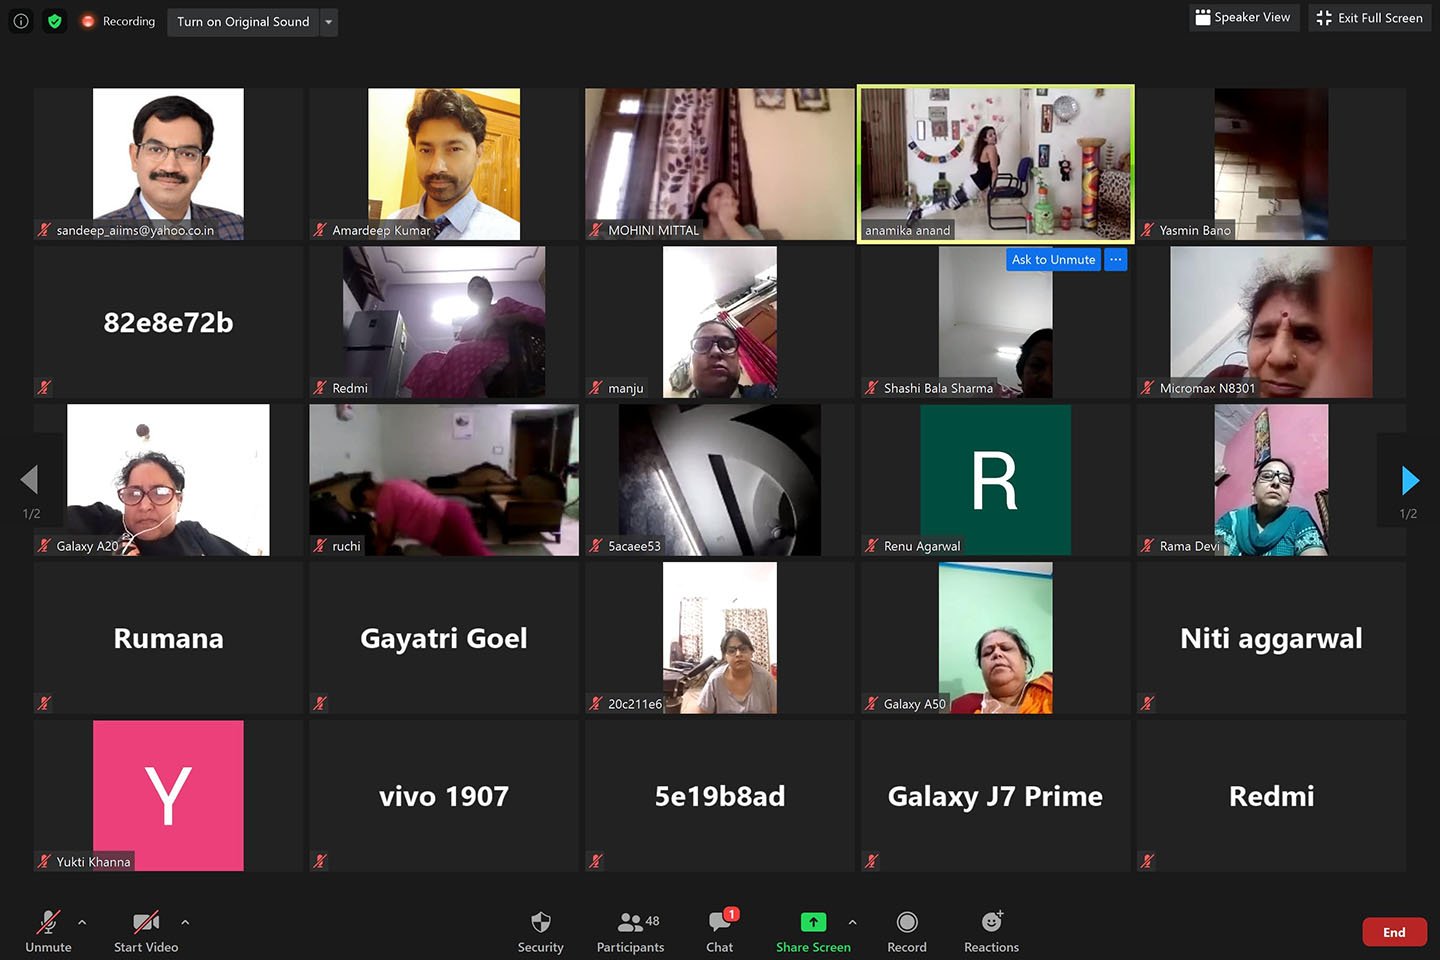Switch to Speaker View
The image size is (1440, 960).
1242,18
